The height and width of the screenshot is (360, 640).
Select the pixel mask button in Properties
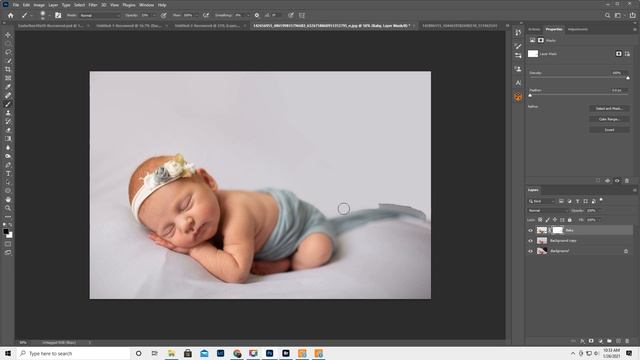tap(618, 53)
